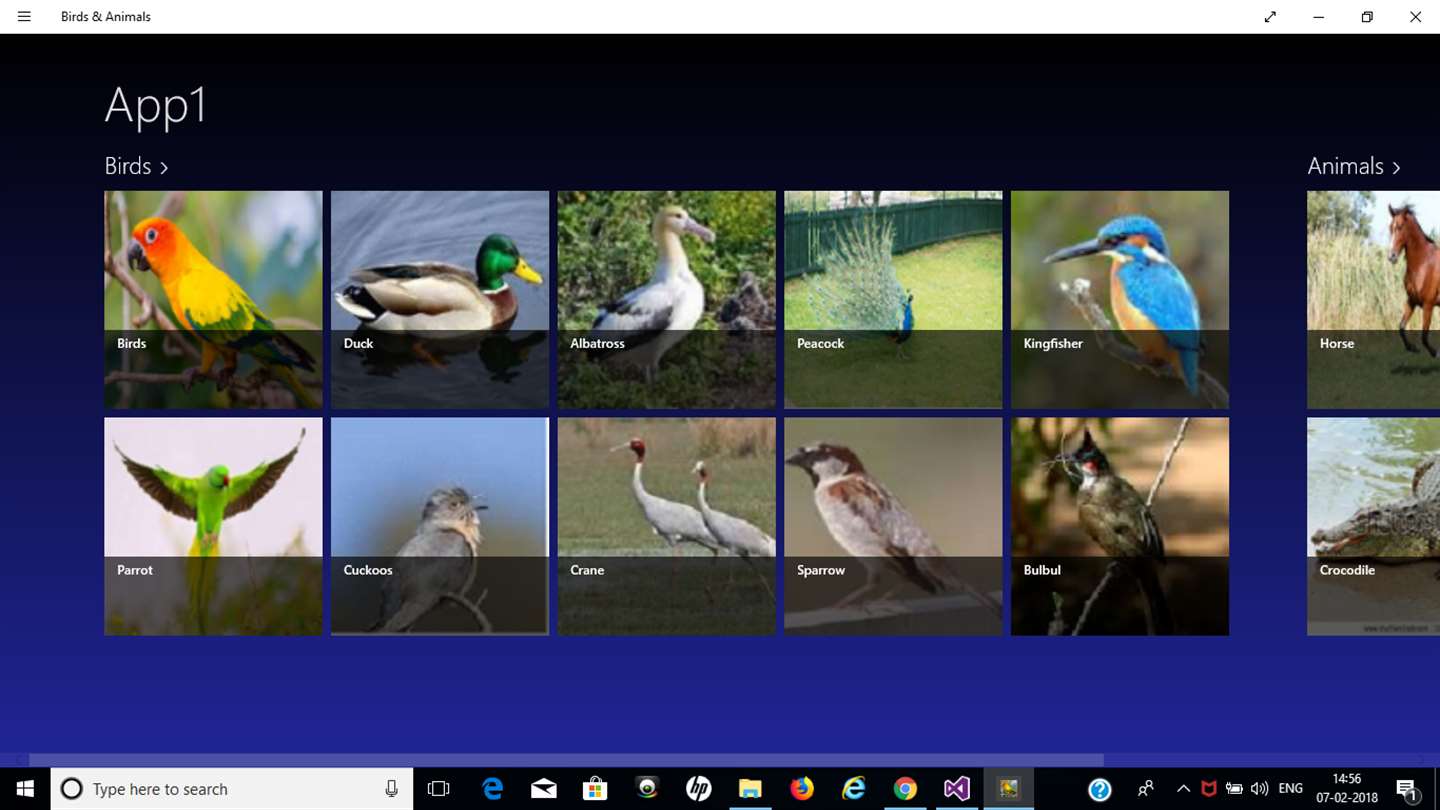Open the volume control icon
The image size is (1440, 810).
pyautogui.click(x=1259, y=789)
